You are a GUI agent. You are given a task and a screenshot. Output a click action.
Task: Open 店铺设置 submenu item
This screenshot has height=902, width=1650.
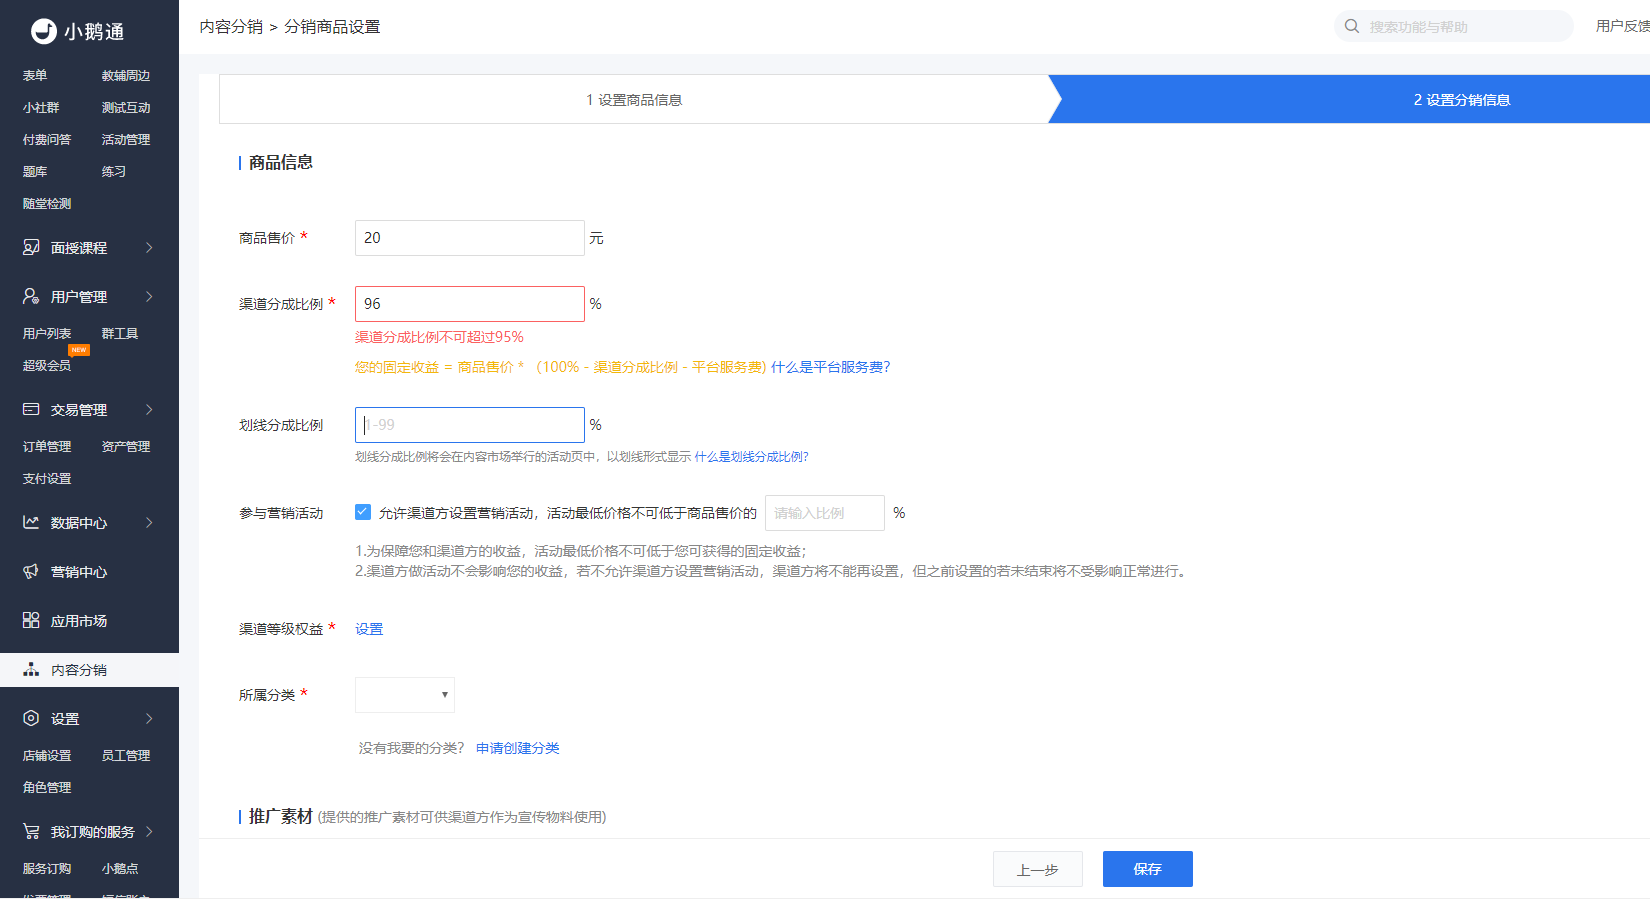tap(47, 756)
